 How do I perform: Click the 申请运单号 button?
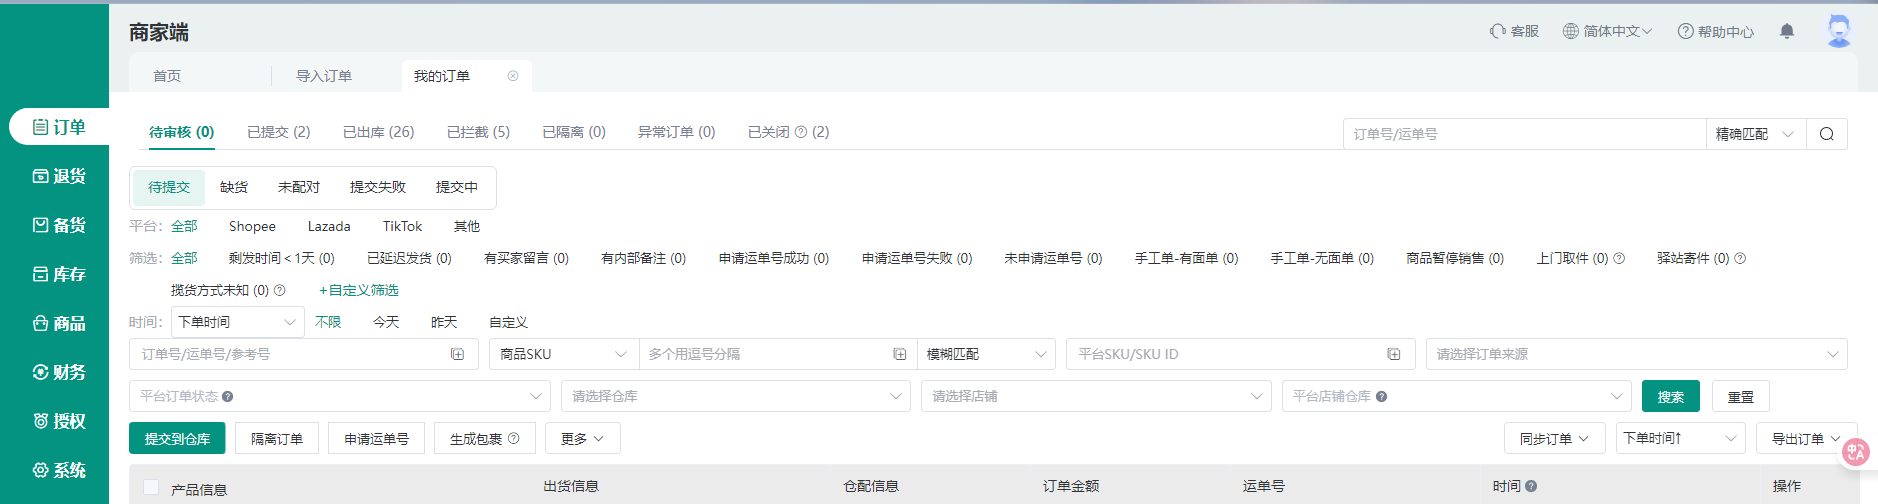(x=377, y=438)
